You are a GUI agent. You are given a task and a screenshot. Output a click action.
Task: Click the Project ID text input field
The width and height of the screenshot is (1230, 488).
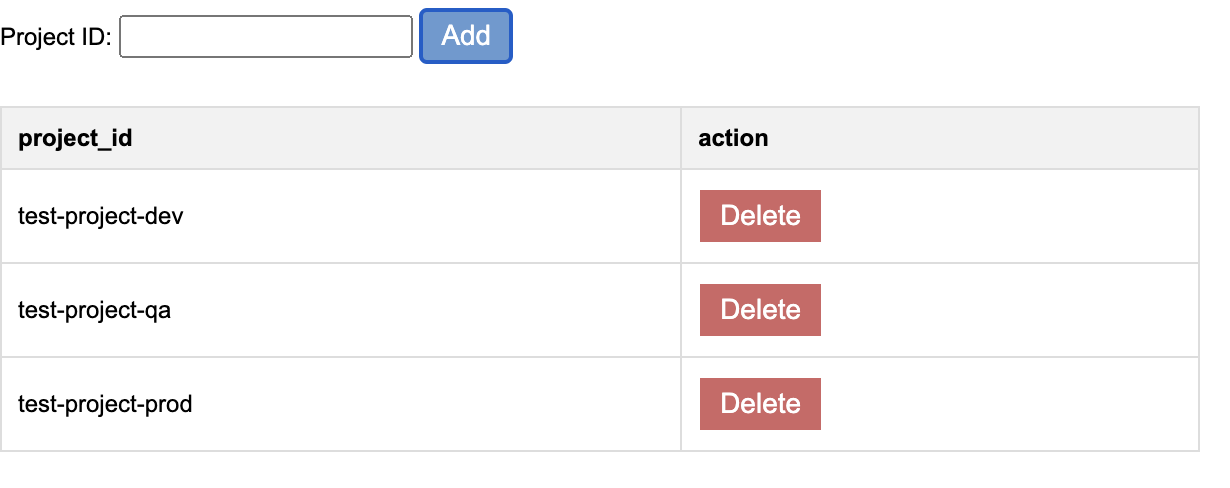tap(266, 37)
